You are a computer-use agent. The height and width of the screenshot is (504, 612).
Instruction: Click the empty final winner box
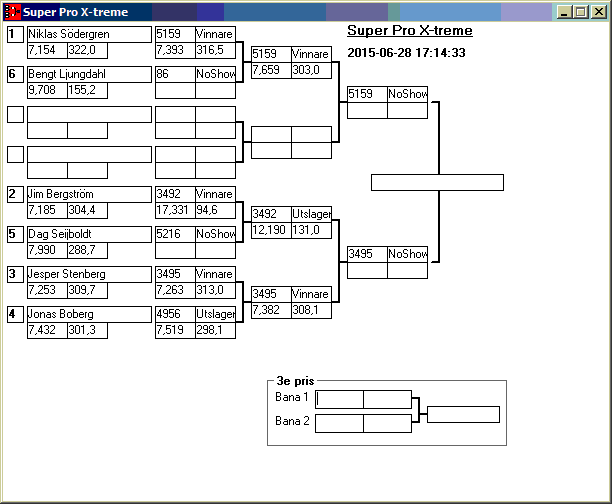(x=436, y=182)
